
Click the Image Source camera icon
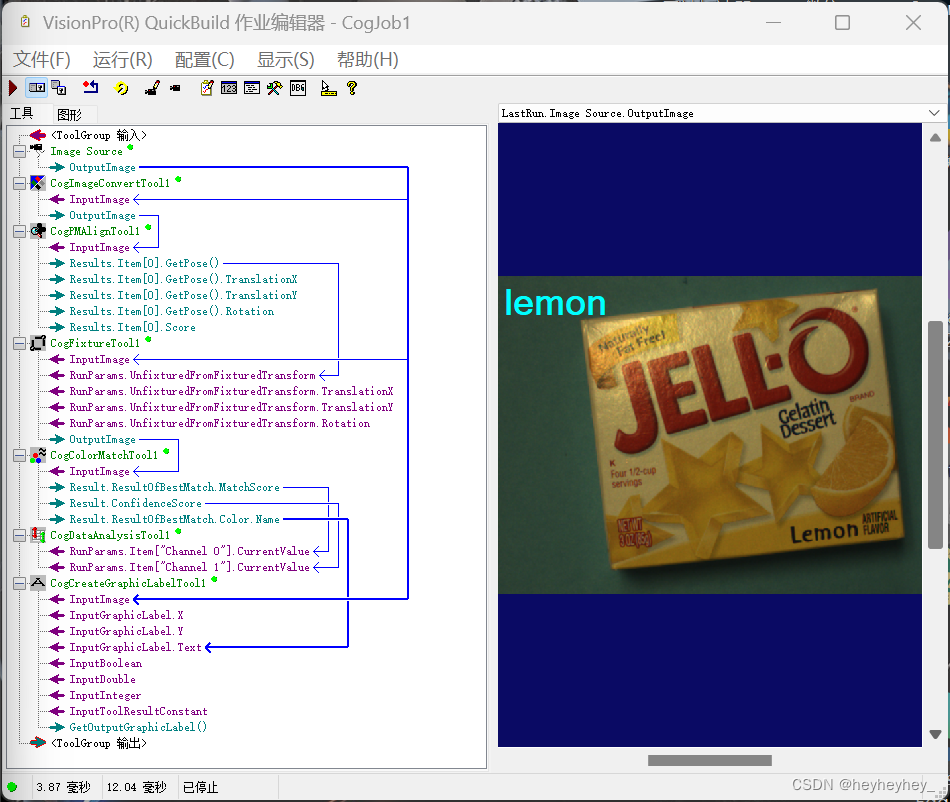38,150
